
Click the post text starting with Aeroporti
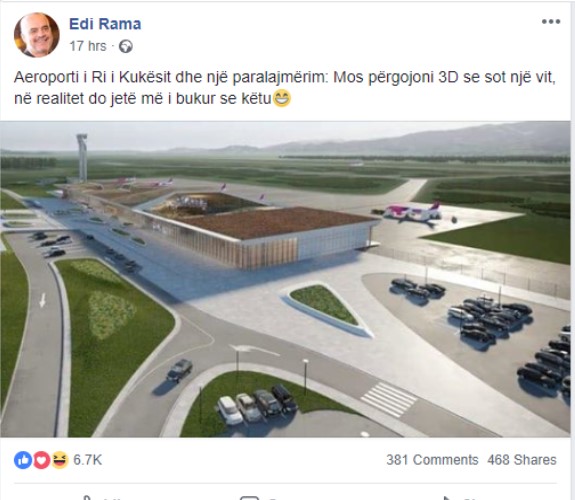pos(285,88)
